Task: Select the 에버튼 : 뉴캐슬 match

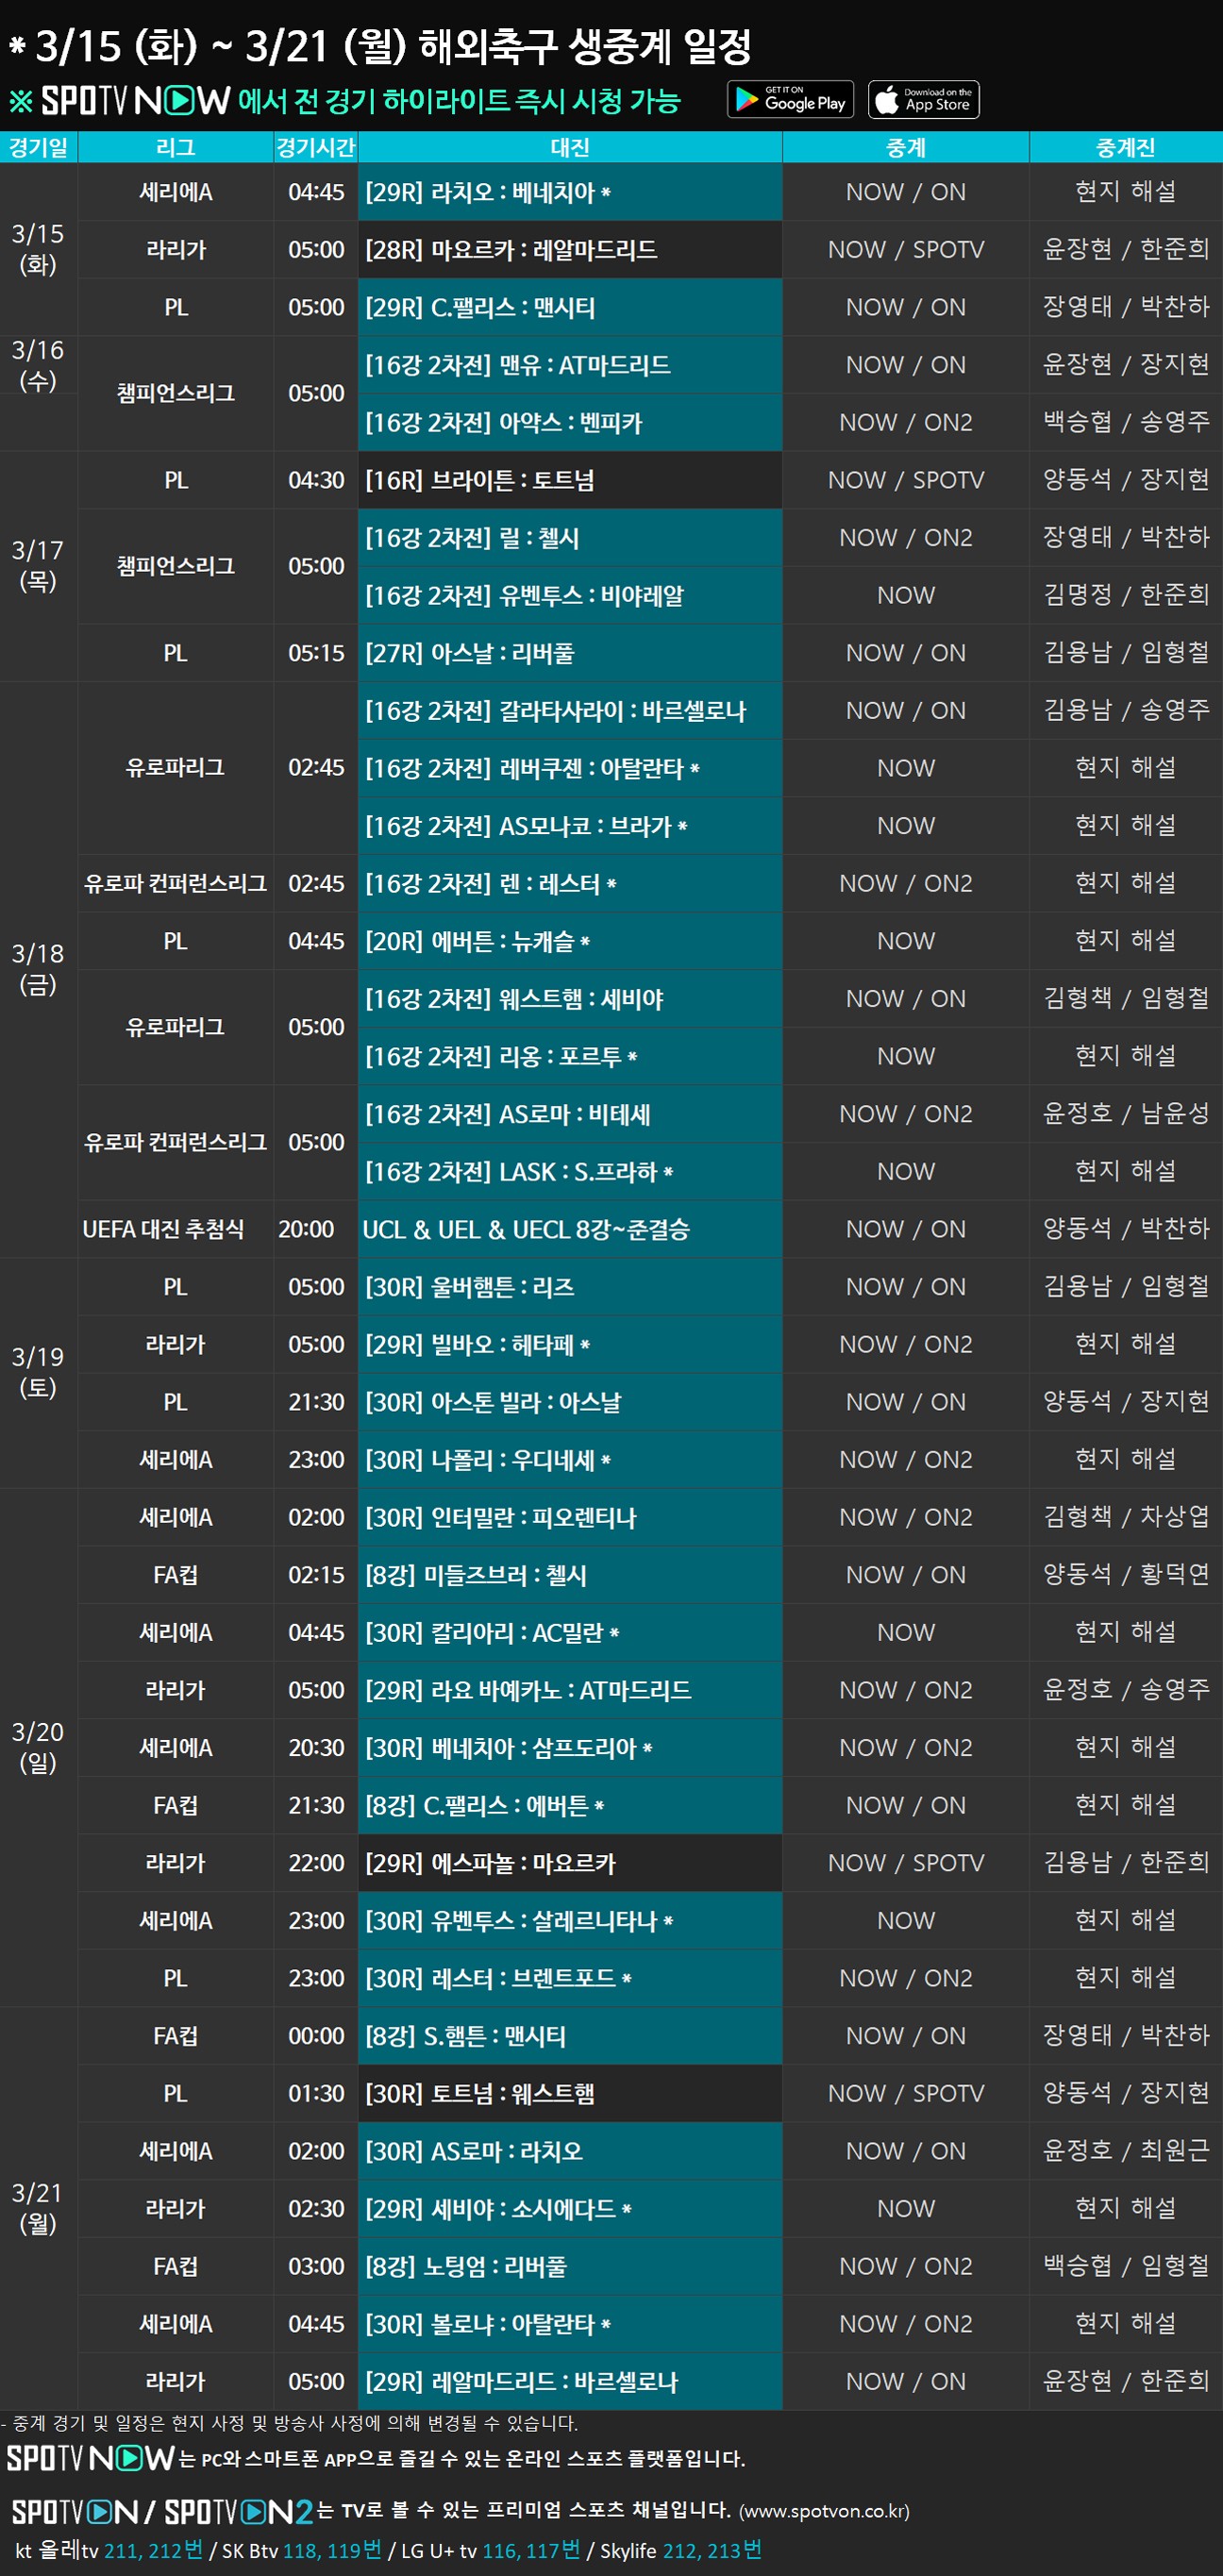Action: pyautogui.click(x=570, y=942)
